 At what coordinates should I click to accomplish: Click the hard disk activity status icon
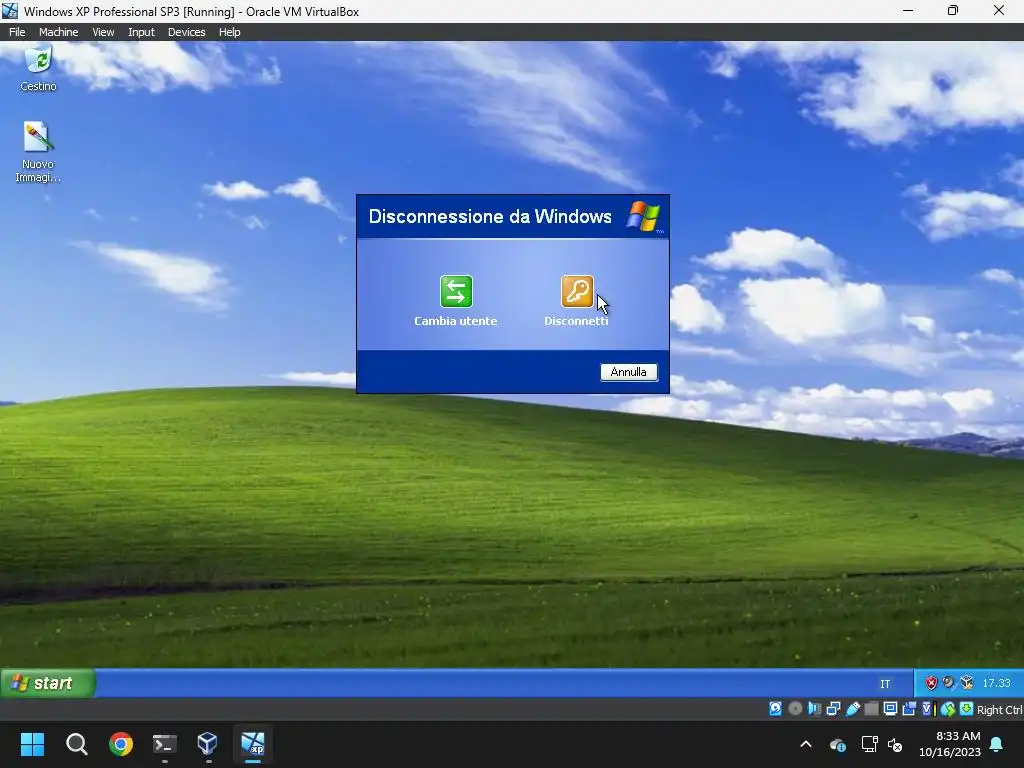tap(775, 709)
